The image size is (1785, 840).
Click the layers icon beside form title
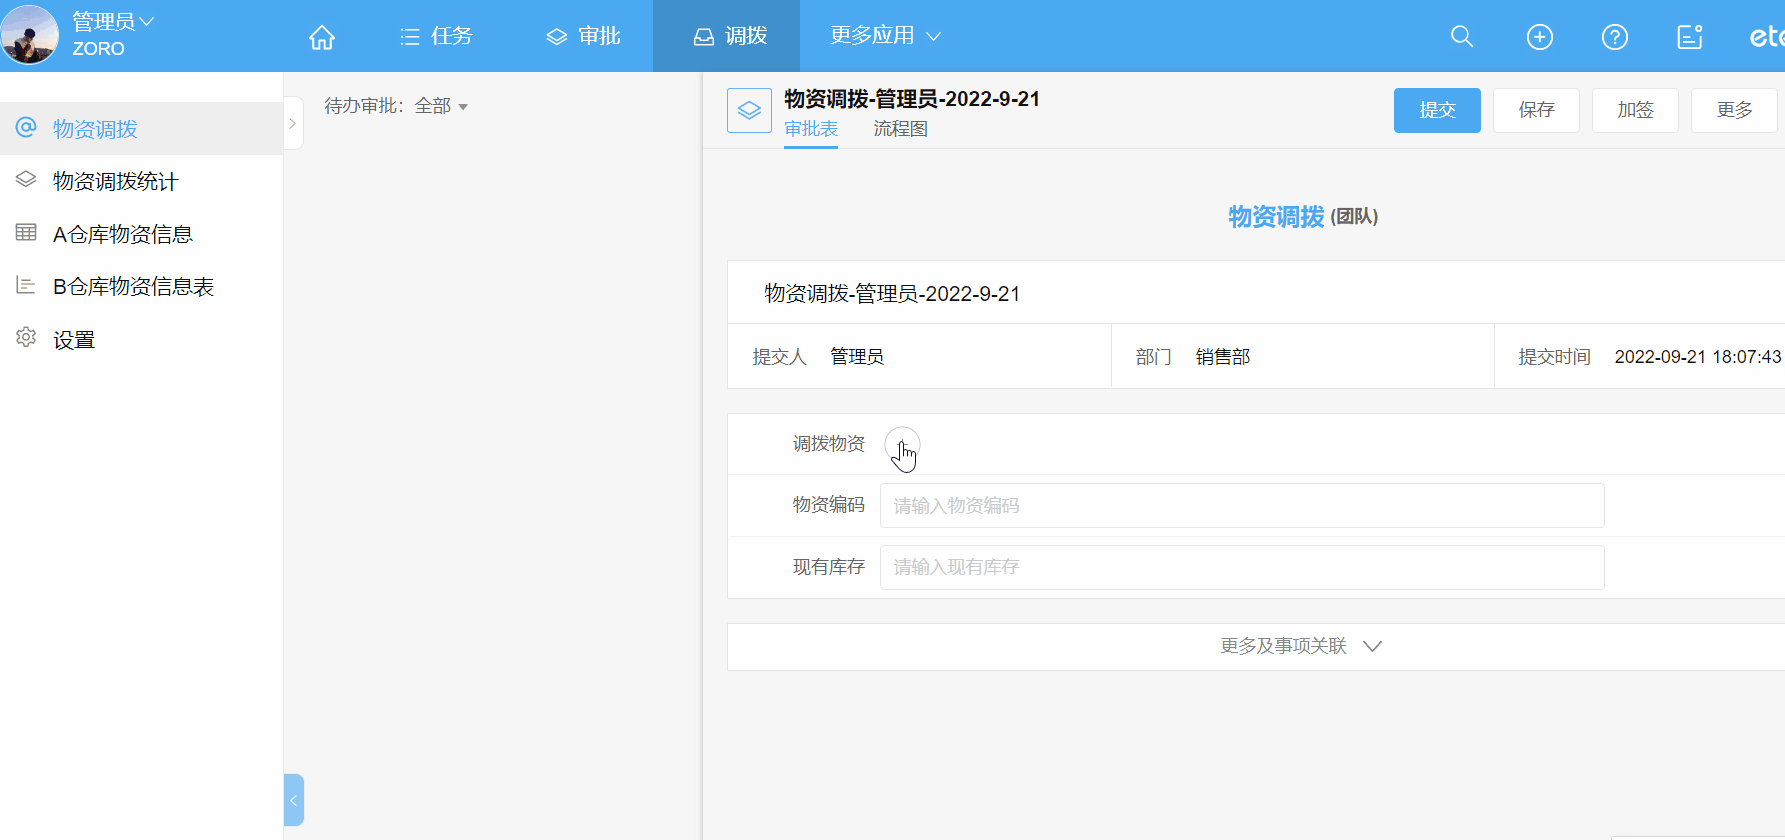(749, 111)
